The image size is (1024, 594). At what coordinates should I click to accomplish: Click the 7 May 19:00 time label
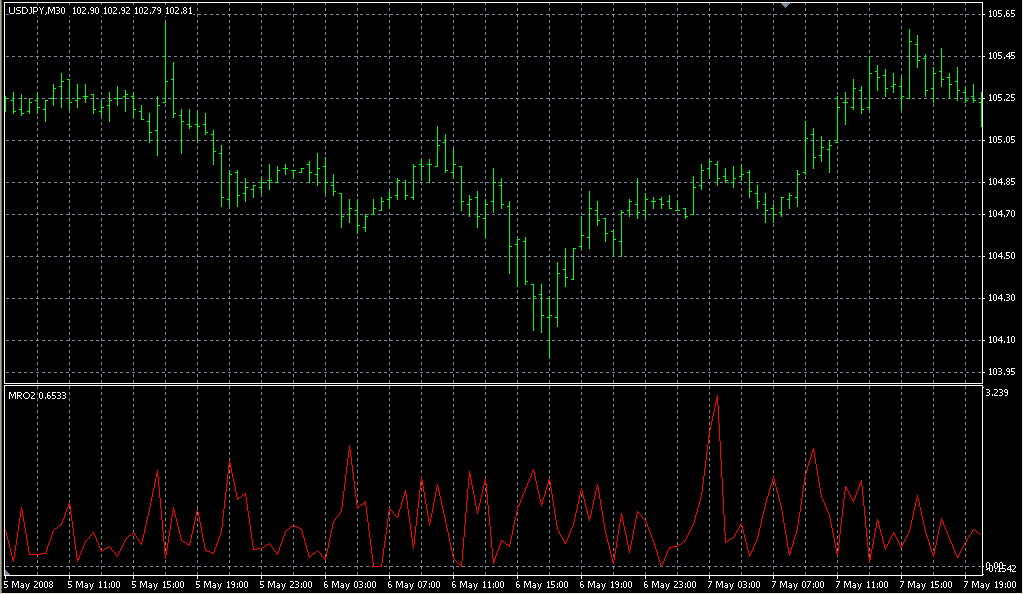990,585
